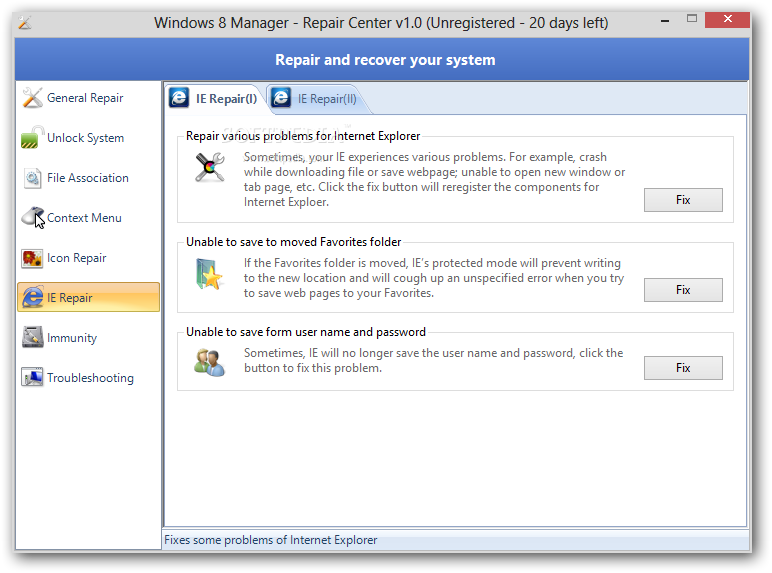Click 'Unable to save form user name and password' heading
Screen dimensions: 772x573
point(306,332)
